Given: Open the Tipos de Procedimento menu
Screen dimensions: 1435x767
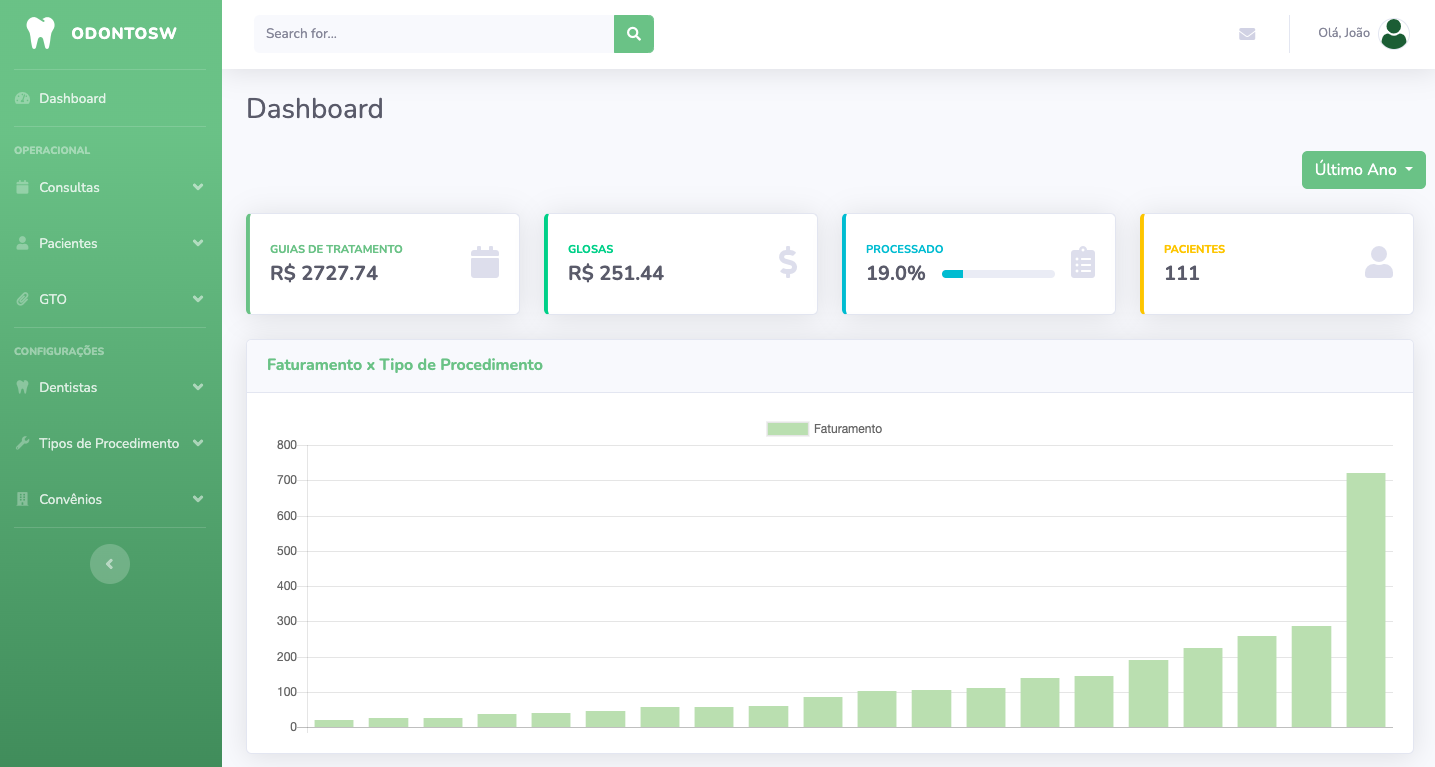Looking at the screenshot, I should tap(110, 443).
